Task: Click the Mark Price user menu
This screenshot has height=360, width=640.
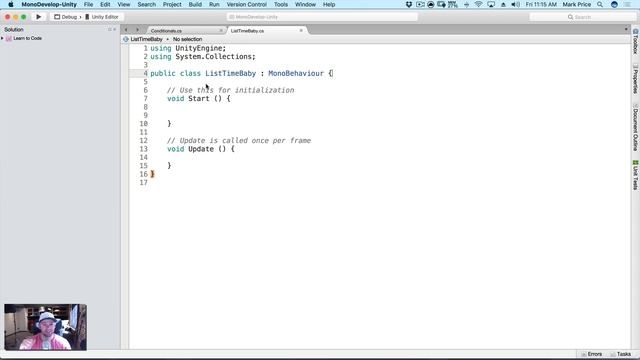Action: click(577, 4)
